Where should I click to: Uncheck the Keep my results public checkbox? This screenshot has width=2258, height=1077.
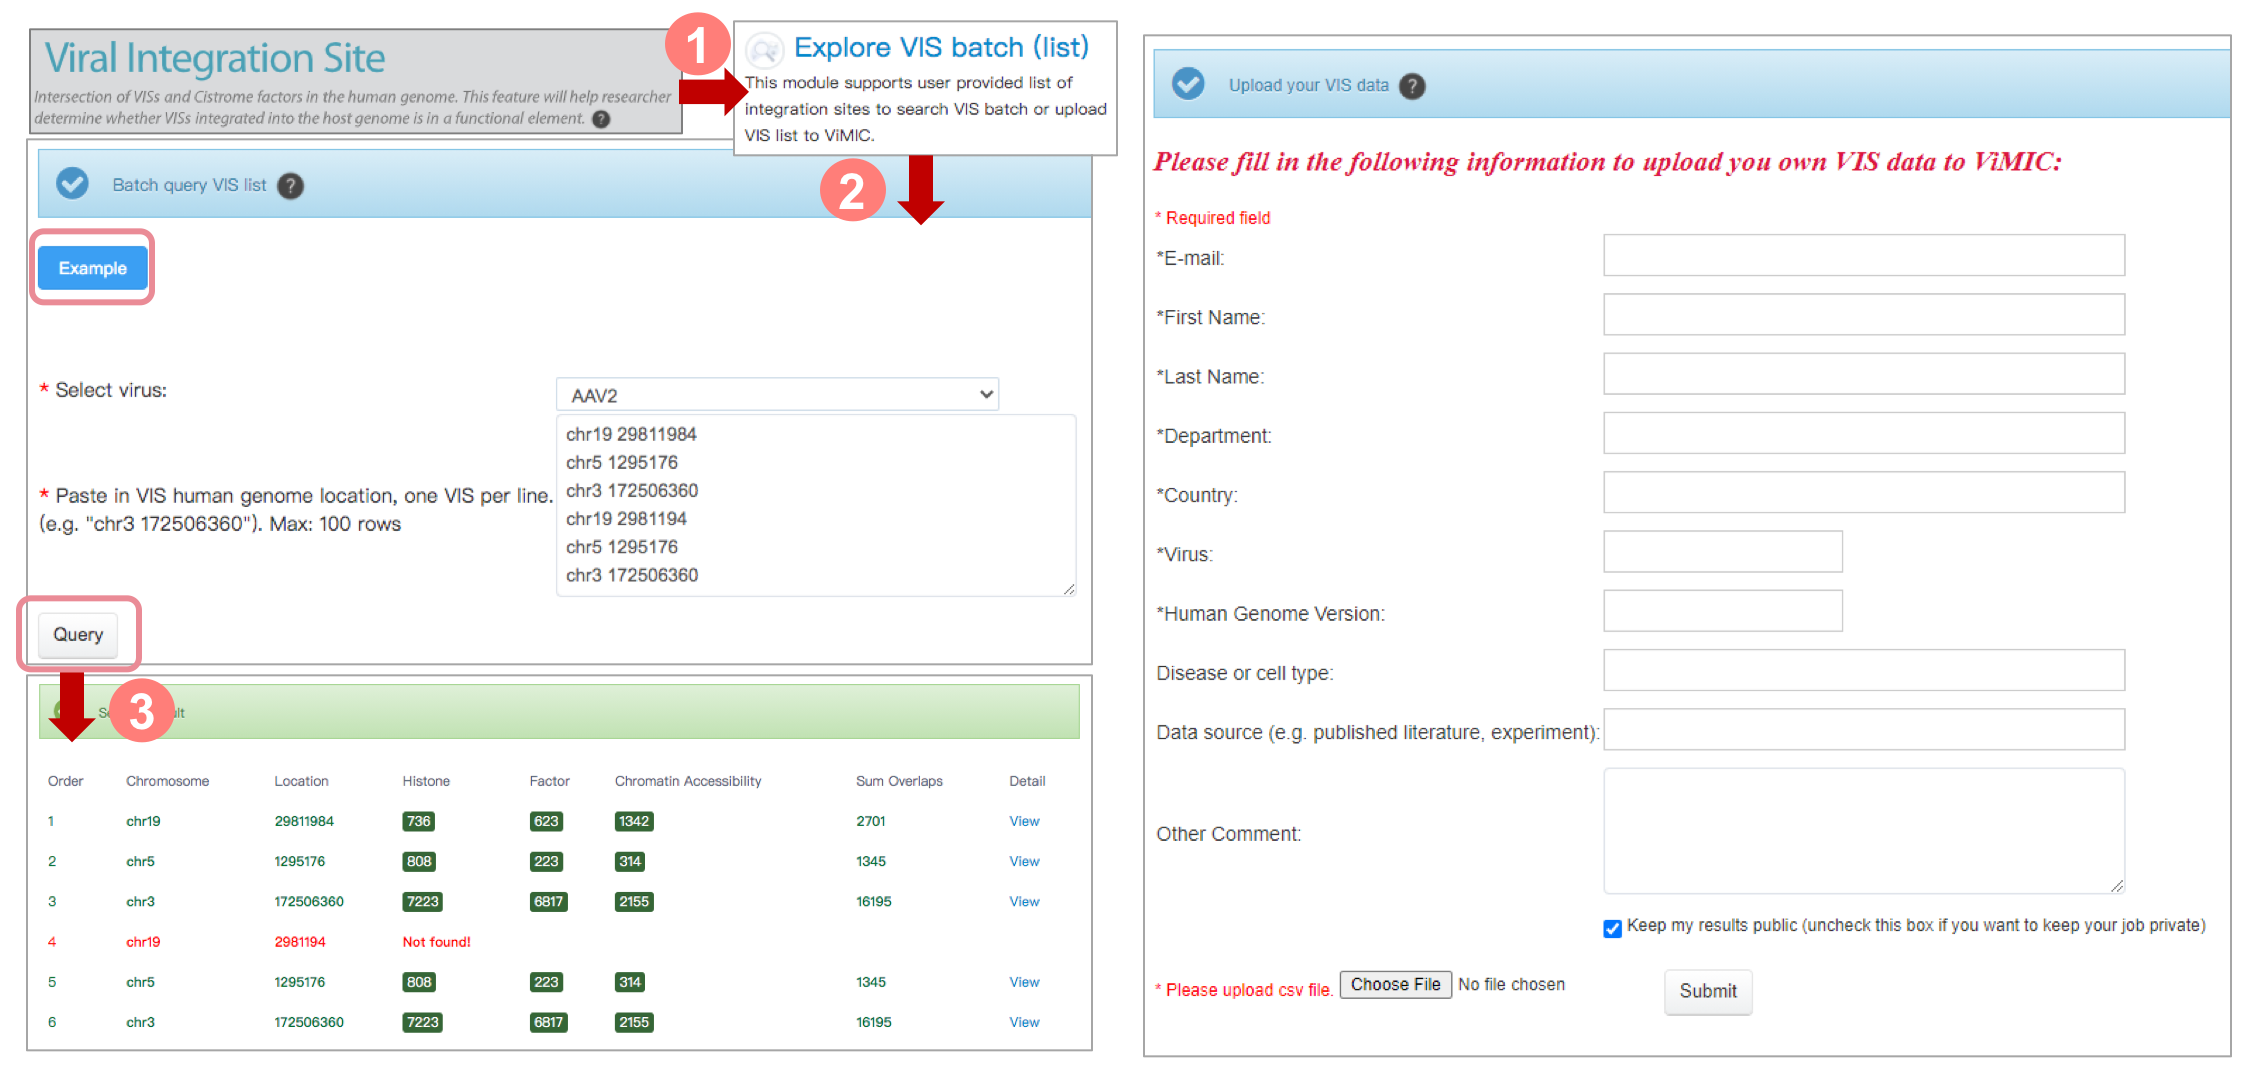[1612, 928]
